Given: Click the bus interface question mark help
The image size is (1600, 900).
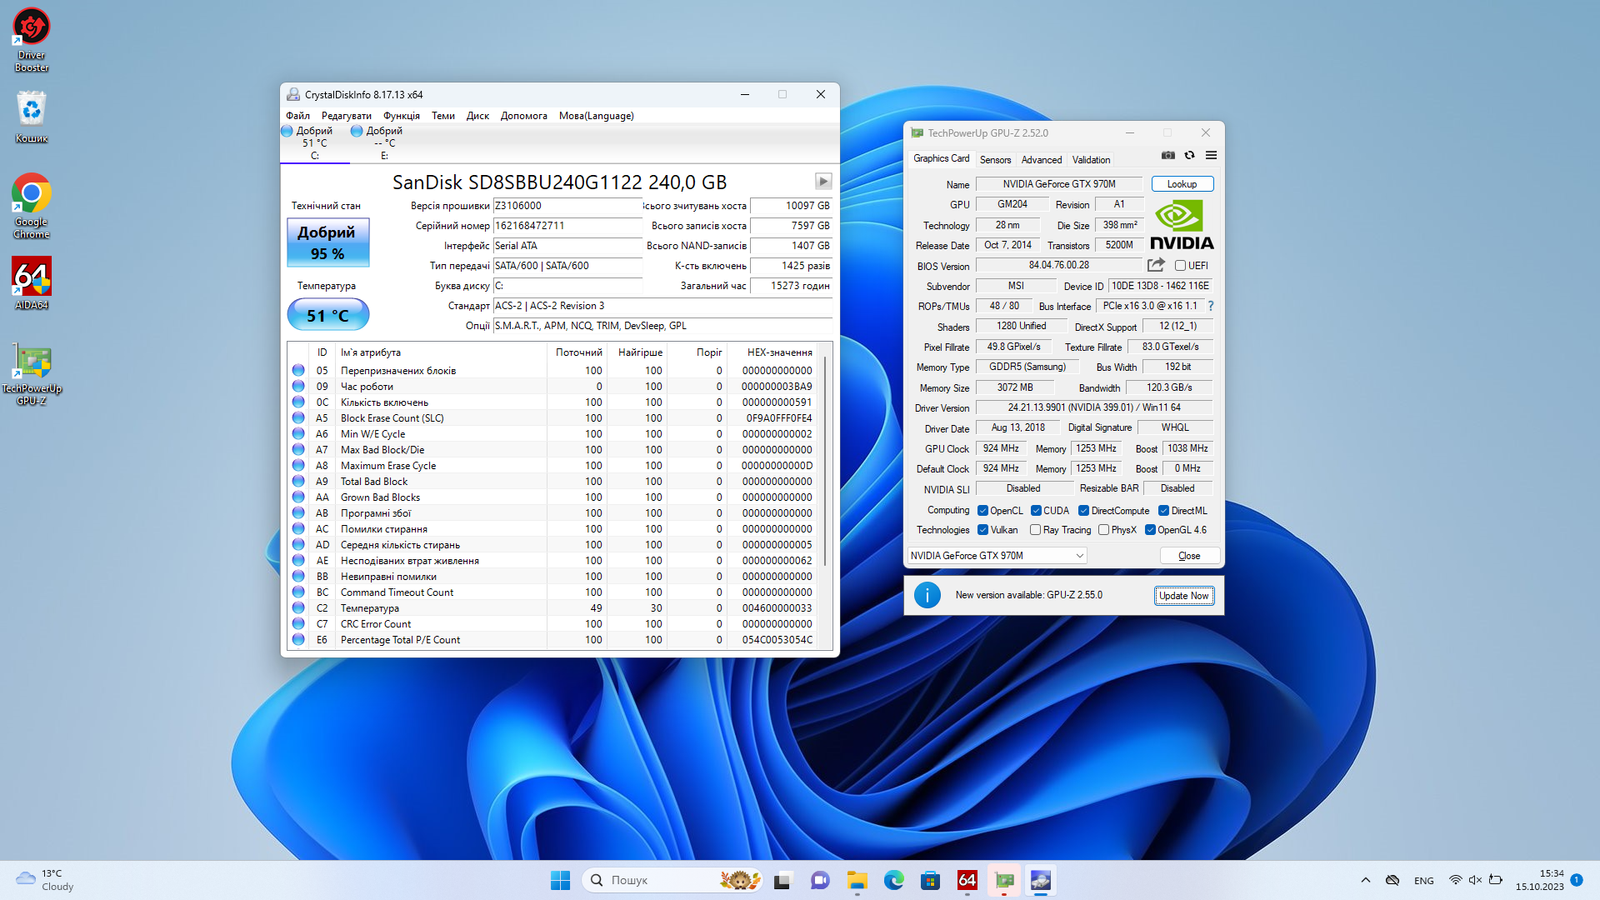Looking at the screenshot, I should click(1211, 306).
